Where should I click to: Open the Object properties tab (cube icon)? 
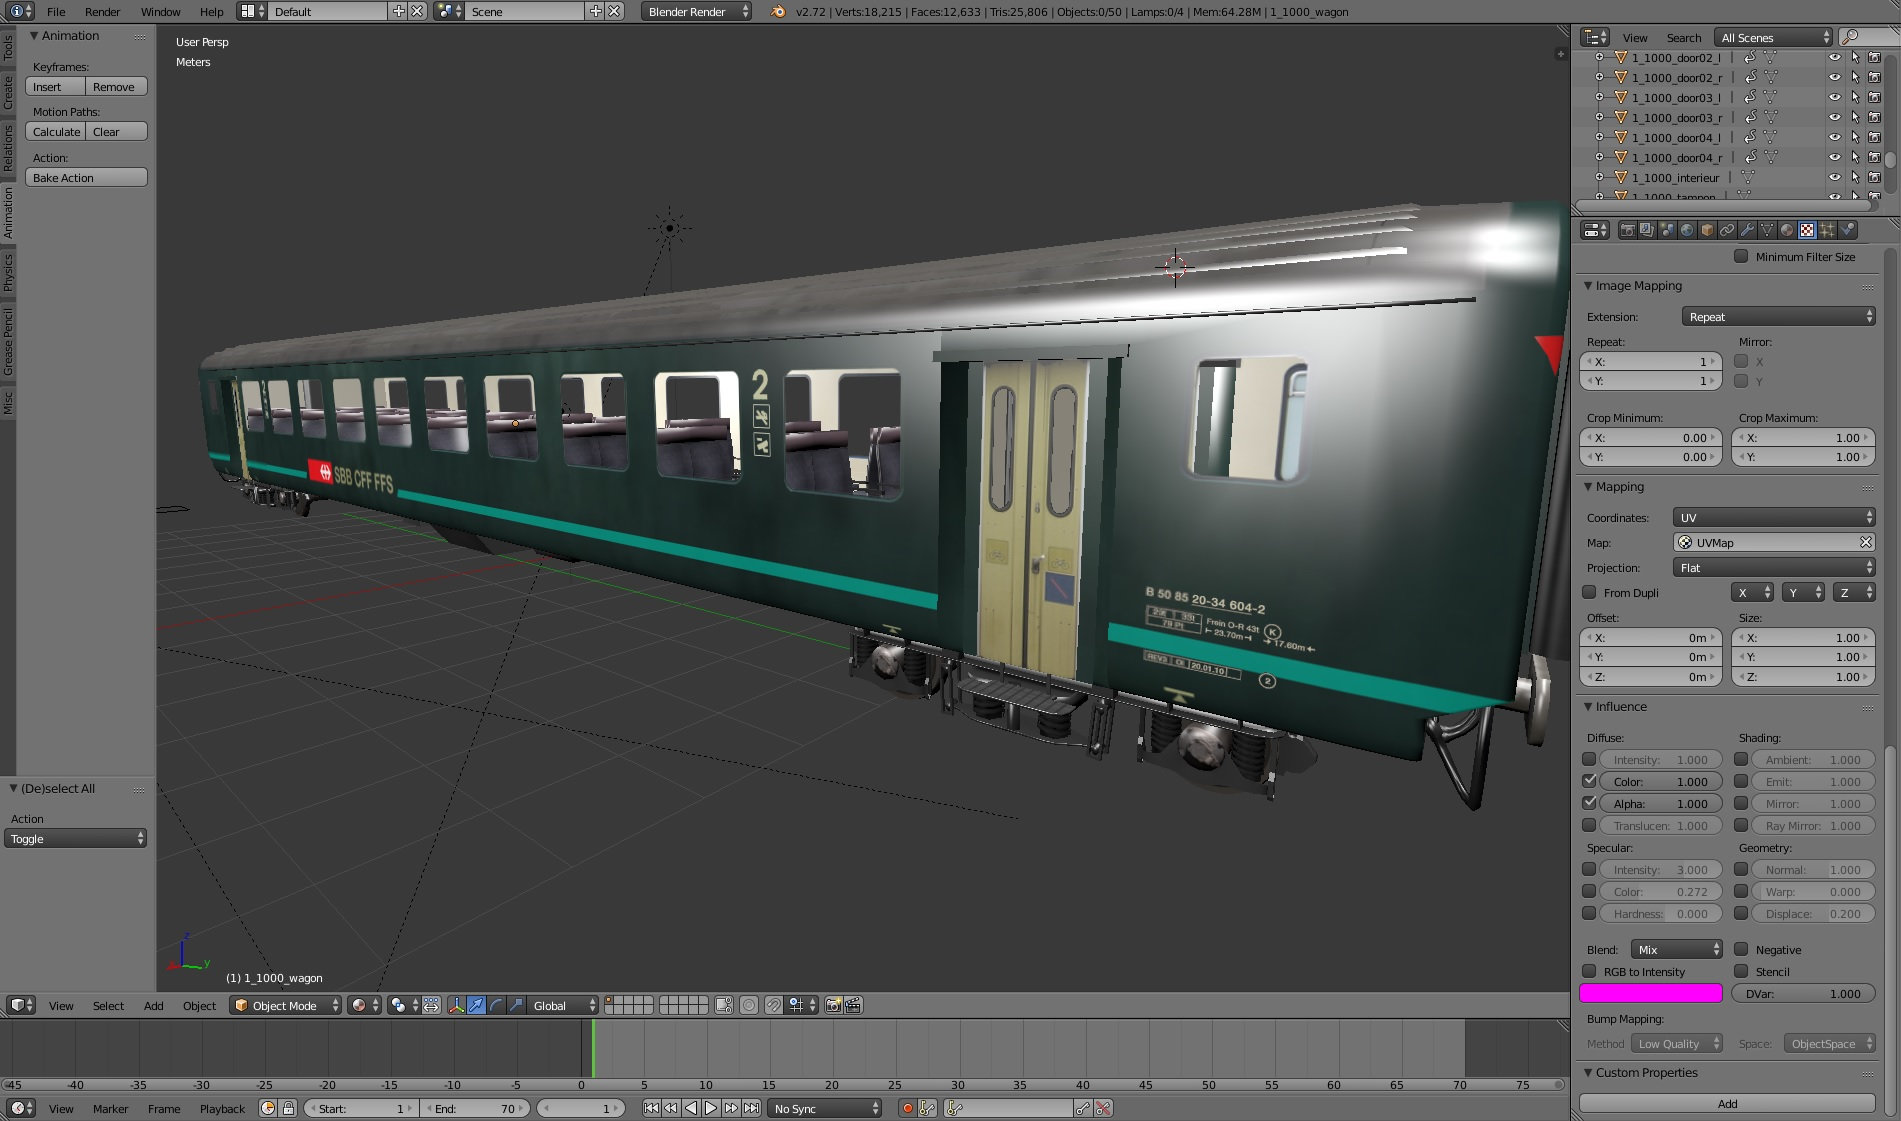click(1707, 230)
